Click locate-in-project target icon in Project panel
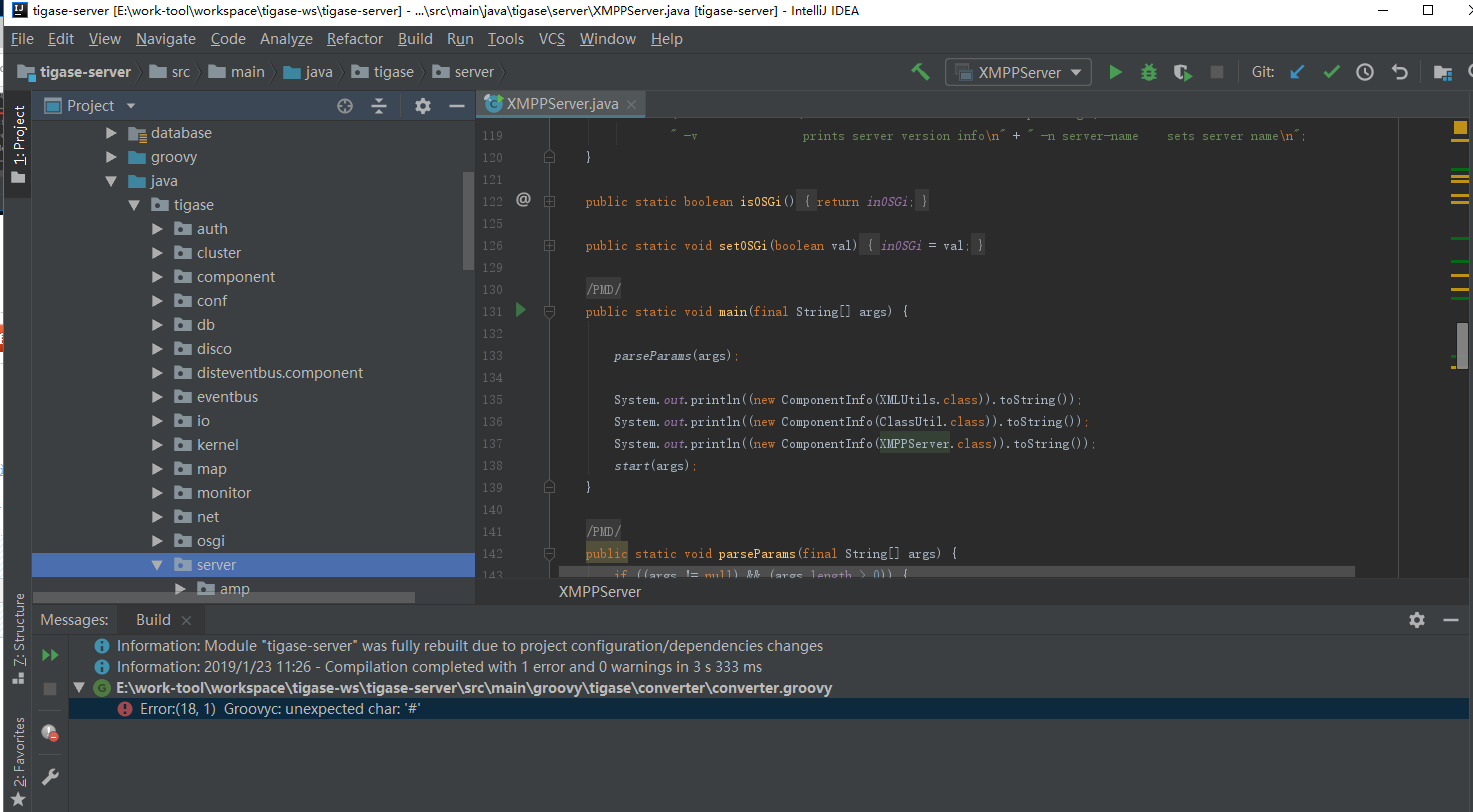 pos(345,106)
